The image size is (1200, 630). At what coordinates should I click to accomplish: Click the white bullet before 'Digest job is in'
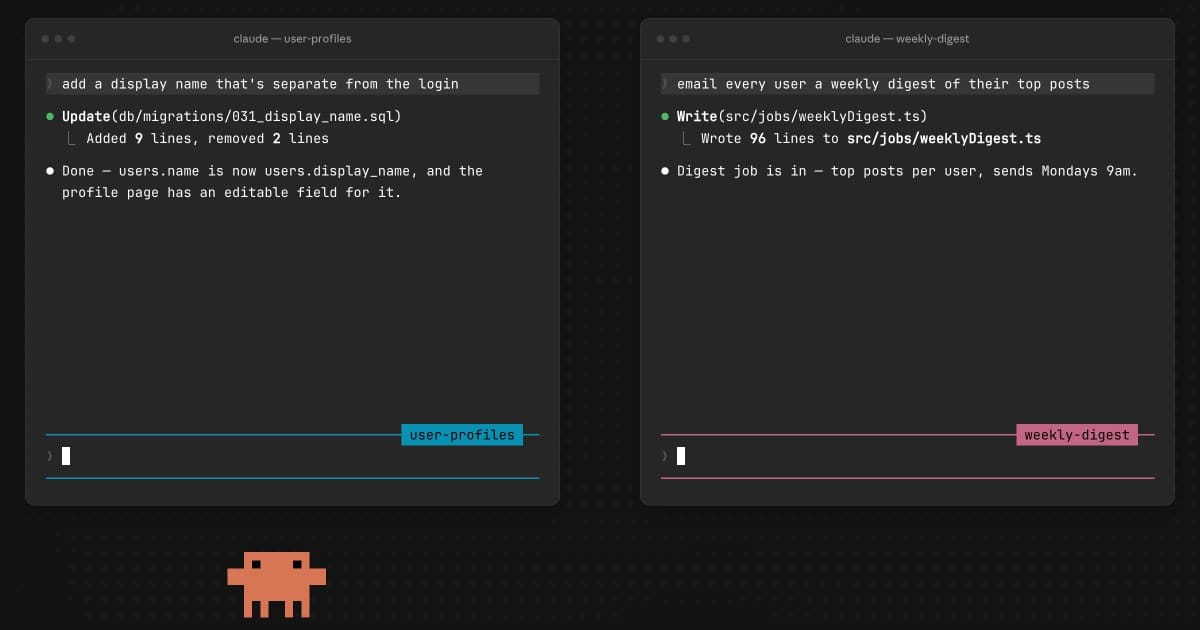[x=665, y=171]
